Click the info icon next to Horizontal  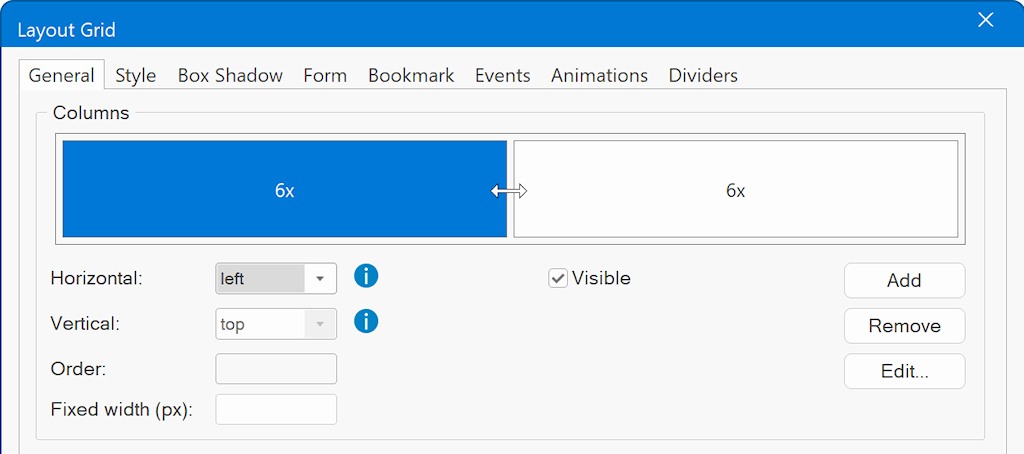click(x=366, y=277)
